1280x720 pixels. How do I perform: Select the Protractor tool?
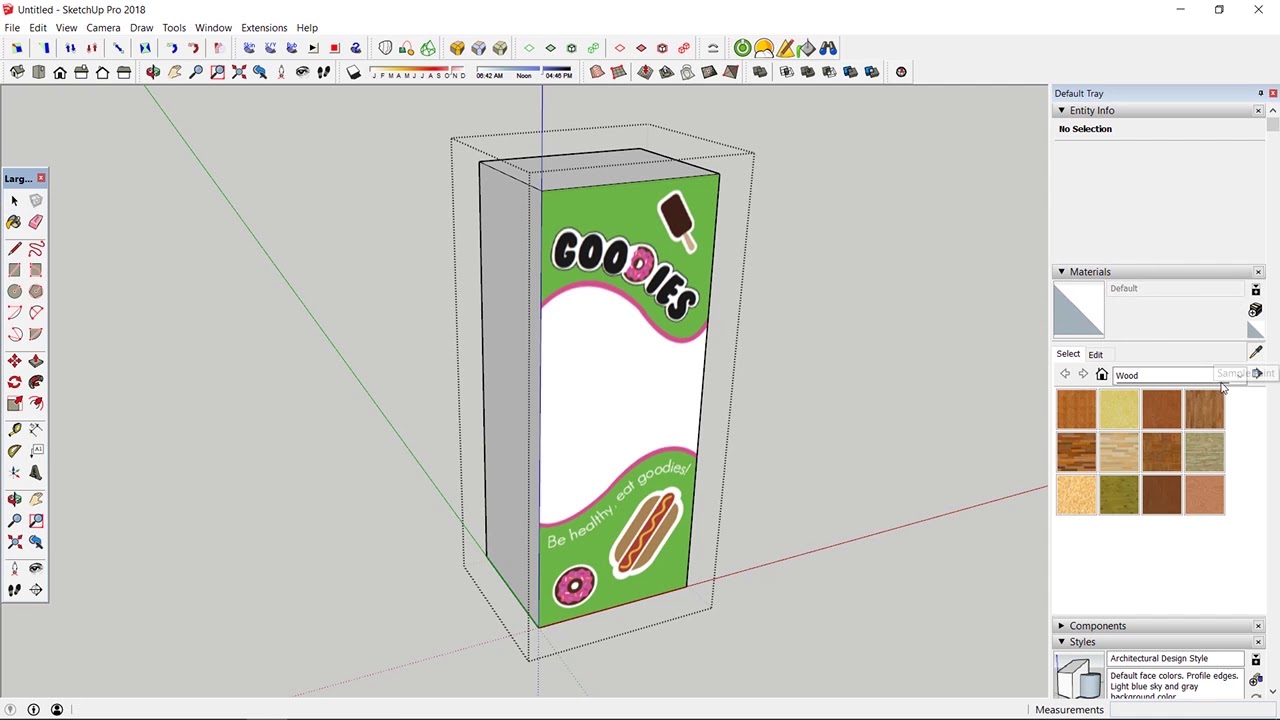[14, 451]
